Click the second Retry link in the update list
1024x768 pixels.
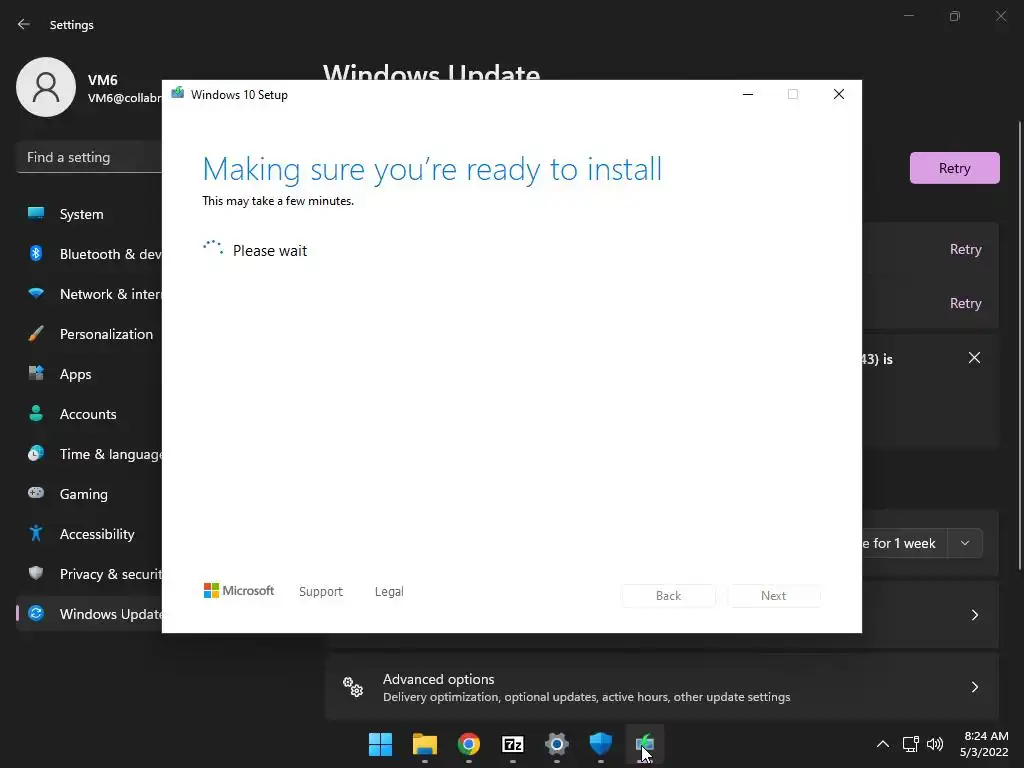[965, 303]
